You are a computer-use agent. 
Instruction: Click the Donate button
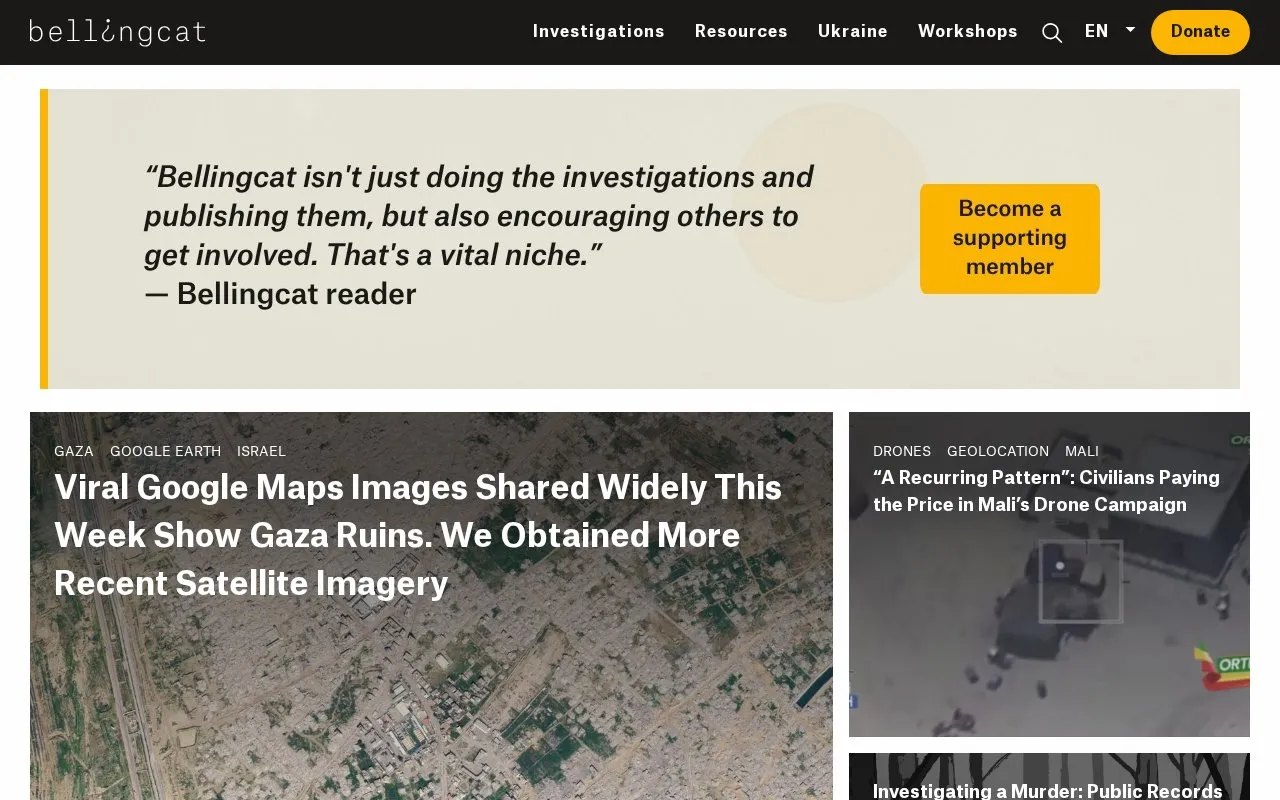tap(1200, 32)
